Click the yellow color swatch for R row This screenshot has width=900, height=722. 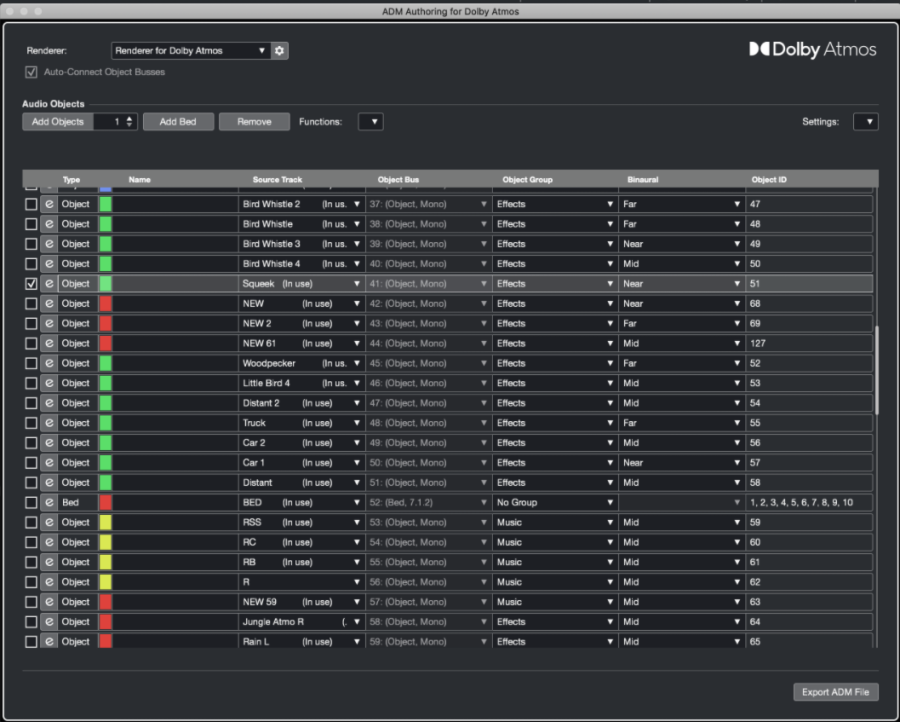pos(106,582)
